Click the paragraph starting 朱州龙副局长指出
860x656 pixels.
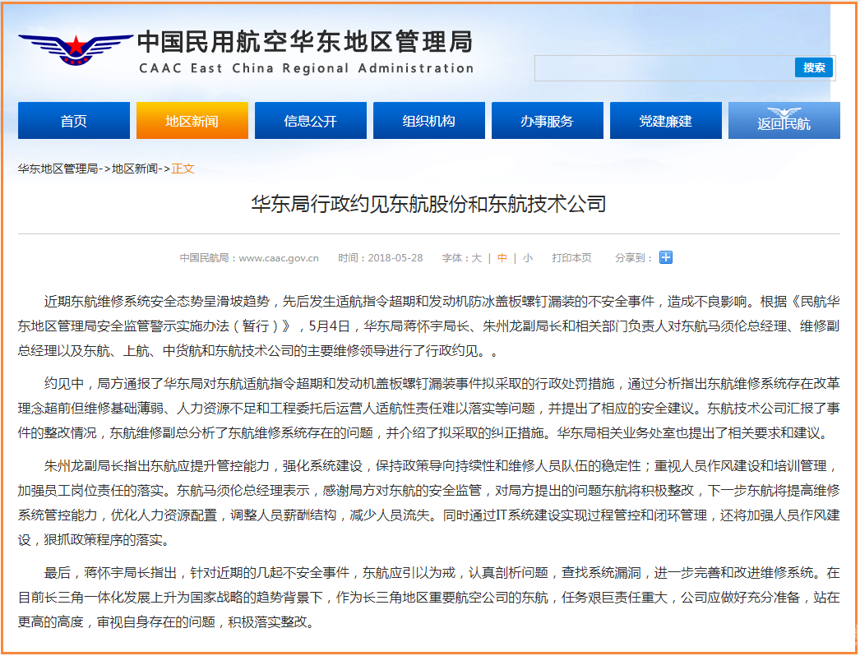click(429, 503)
